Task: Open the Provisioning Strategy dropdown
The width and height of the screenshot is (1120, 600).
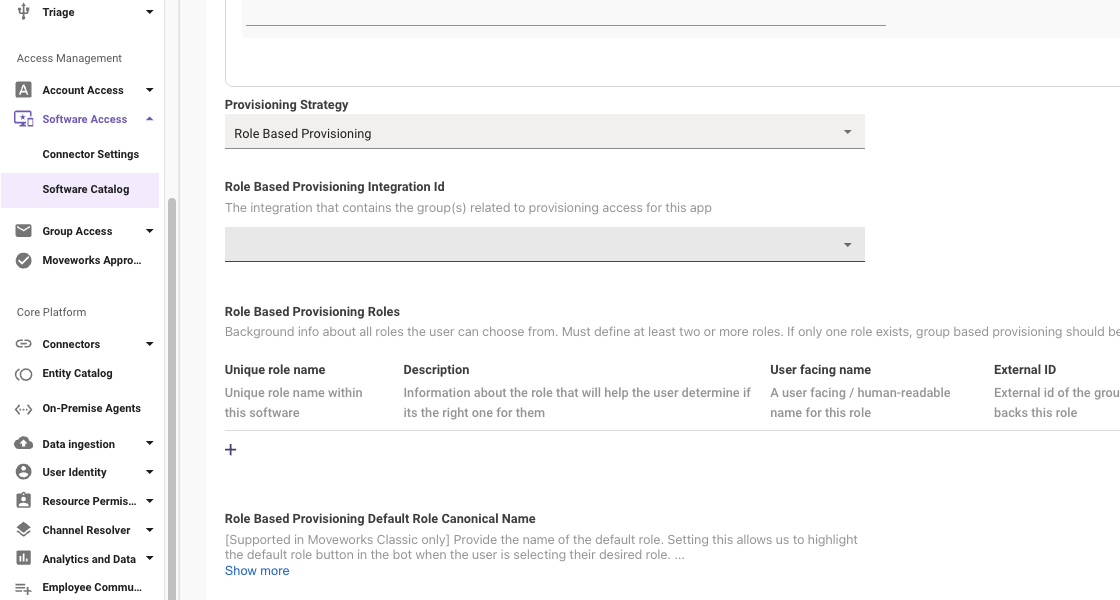Action: pos(544,133)
